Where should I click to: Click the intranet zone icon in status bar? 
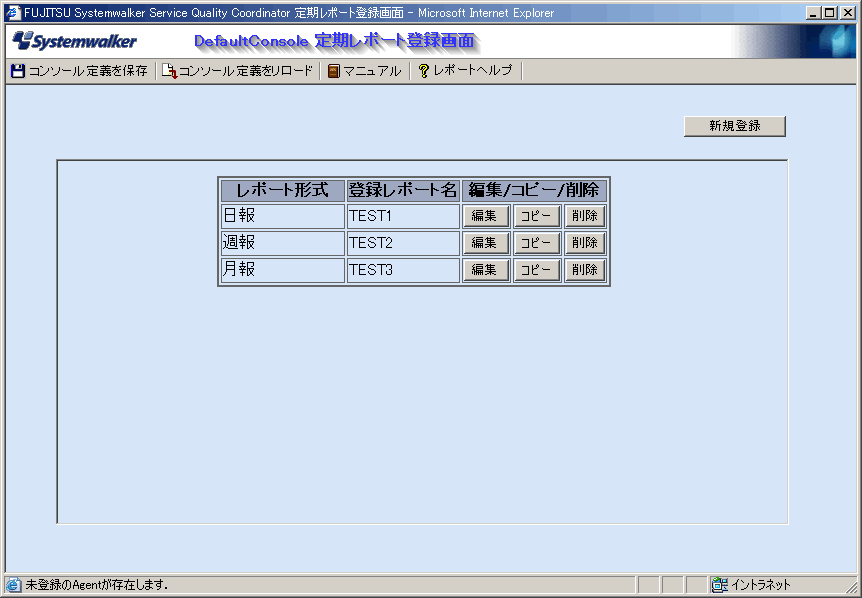pyautogui.click(x=720, y=585)
